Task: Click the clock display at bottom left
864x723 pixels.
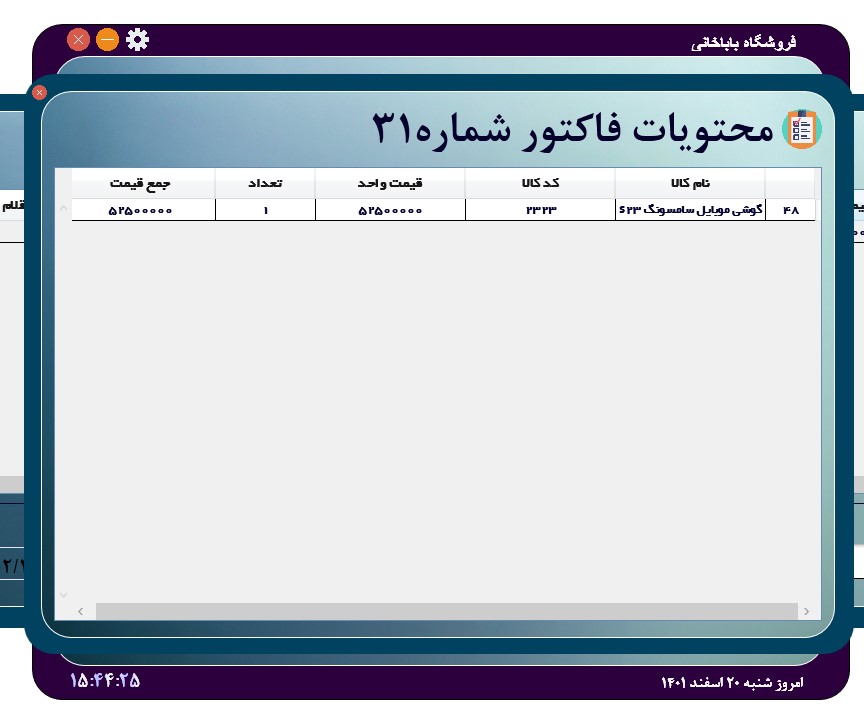Action: [x=105, y=681]
